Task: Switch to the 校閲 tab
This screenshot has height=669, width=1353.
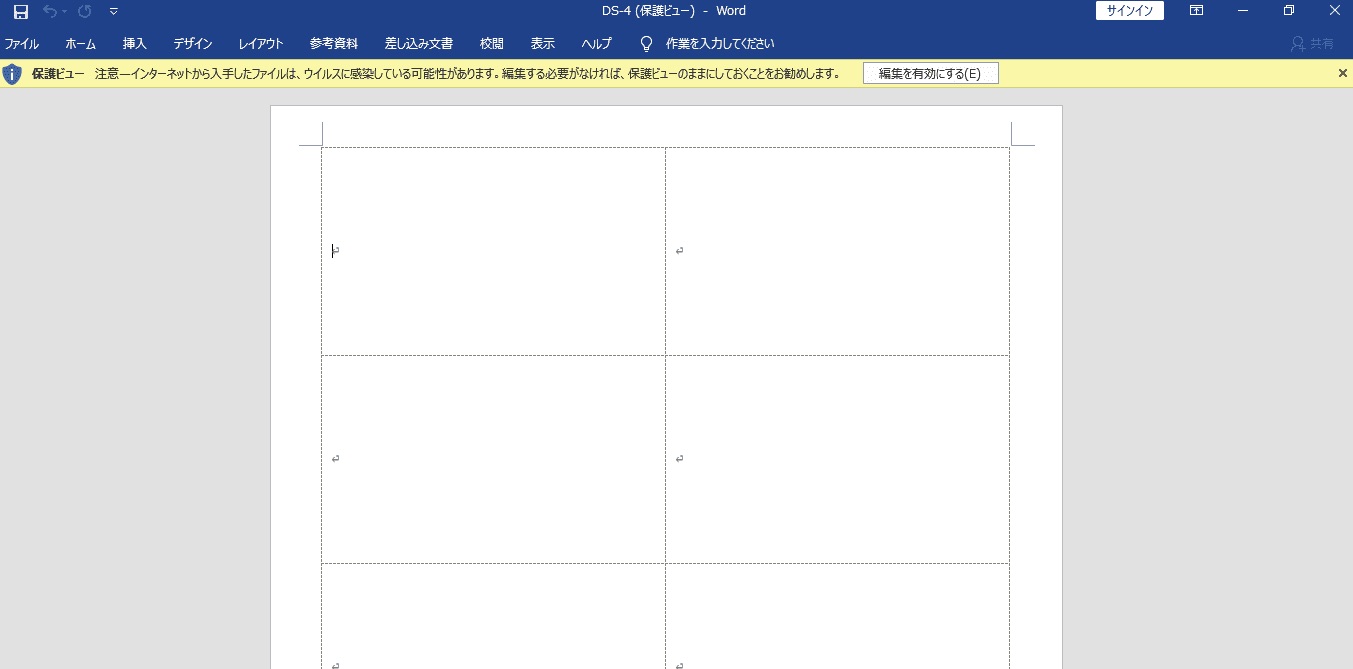Action: (492, 44)
